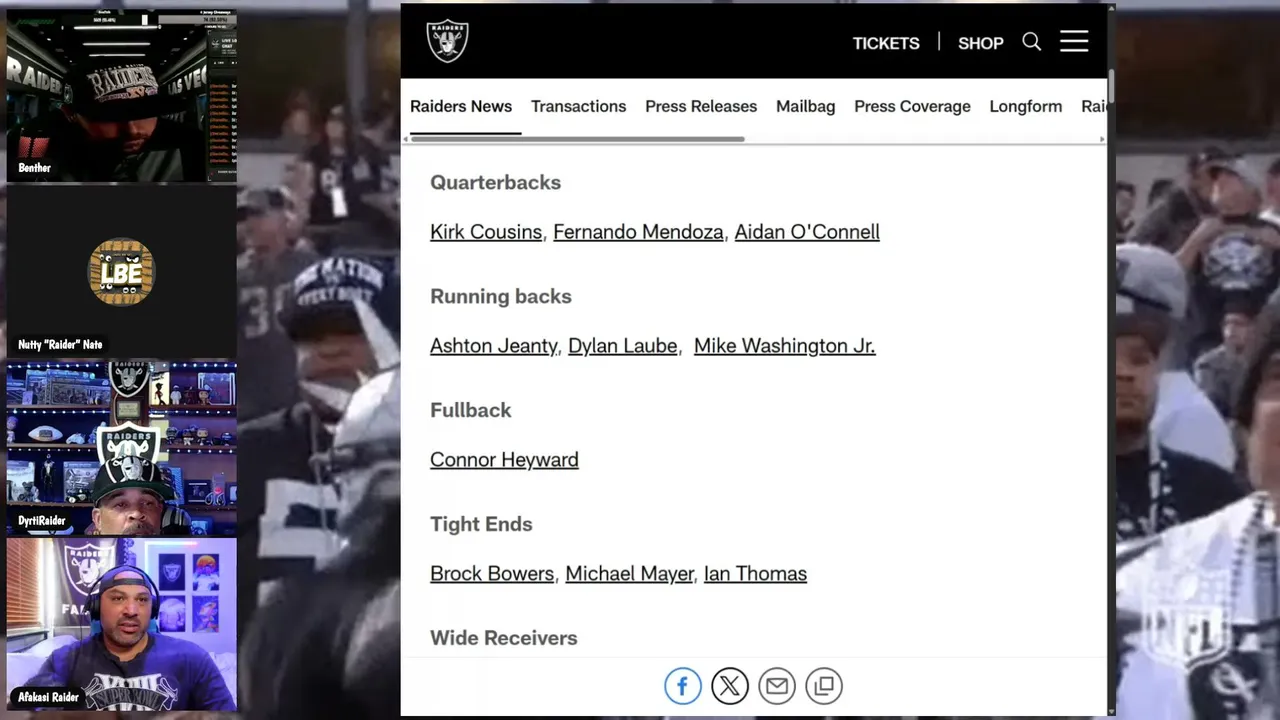1280x720 pixels.
Task: Go to Tickets page
Action: tap(886, 43)
